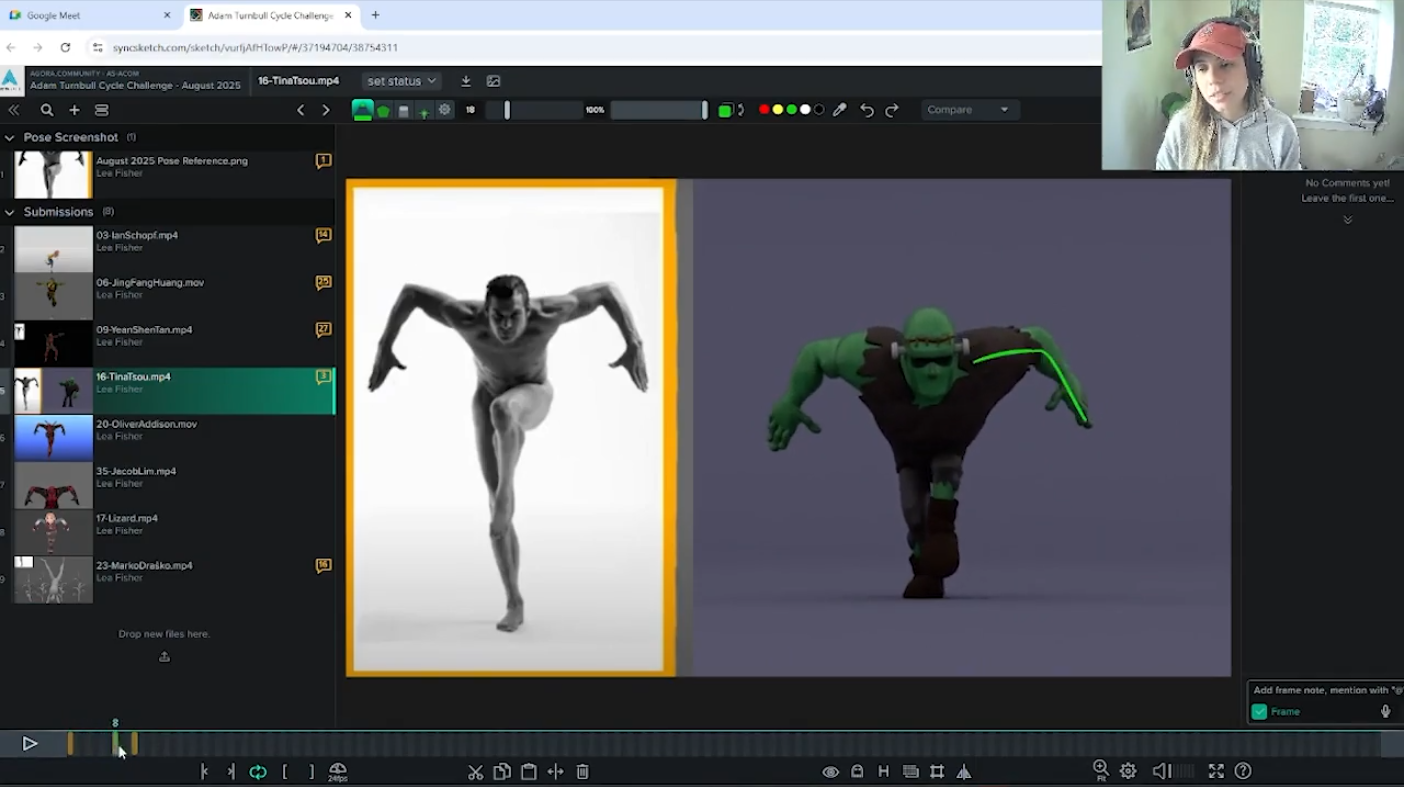Screen dimensions: 1404x787
Task: Switch to the Google Meet browser tab
Action: point(90,15)
